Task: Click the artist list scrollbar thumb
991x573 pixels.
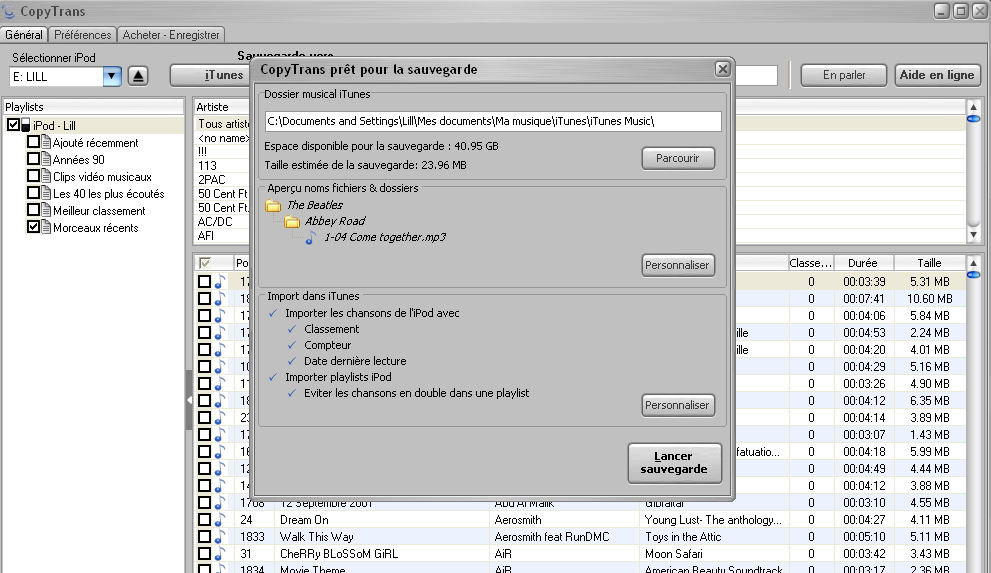Action: [x=973, y=119]
